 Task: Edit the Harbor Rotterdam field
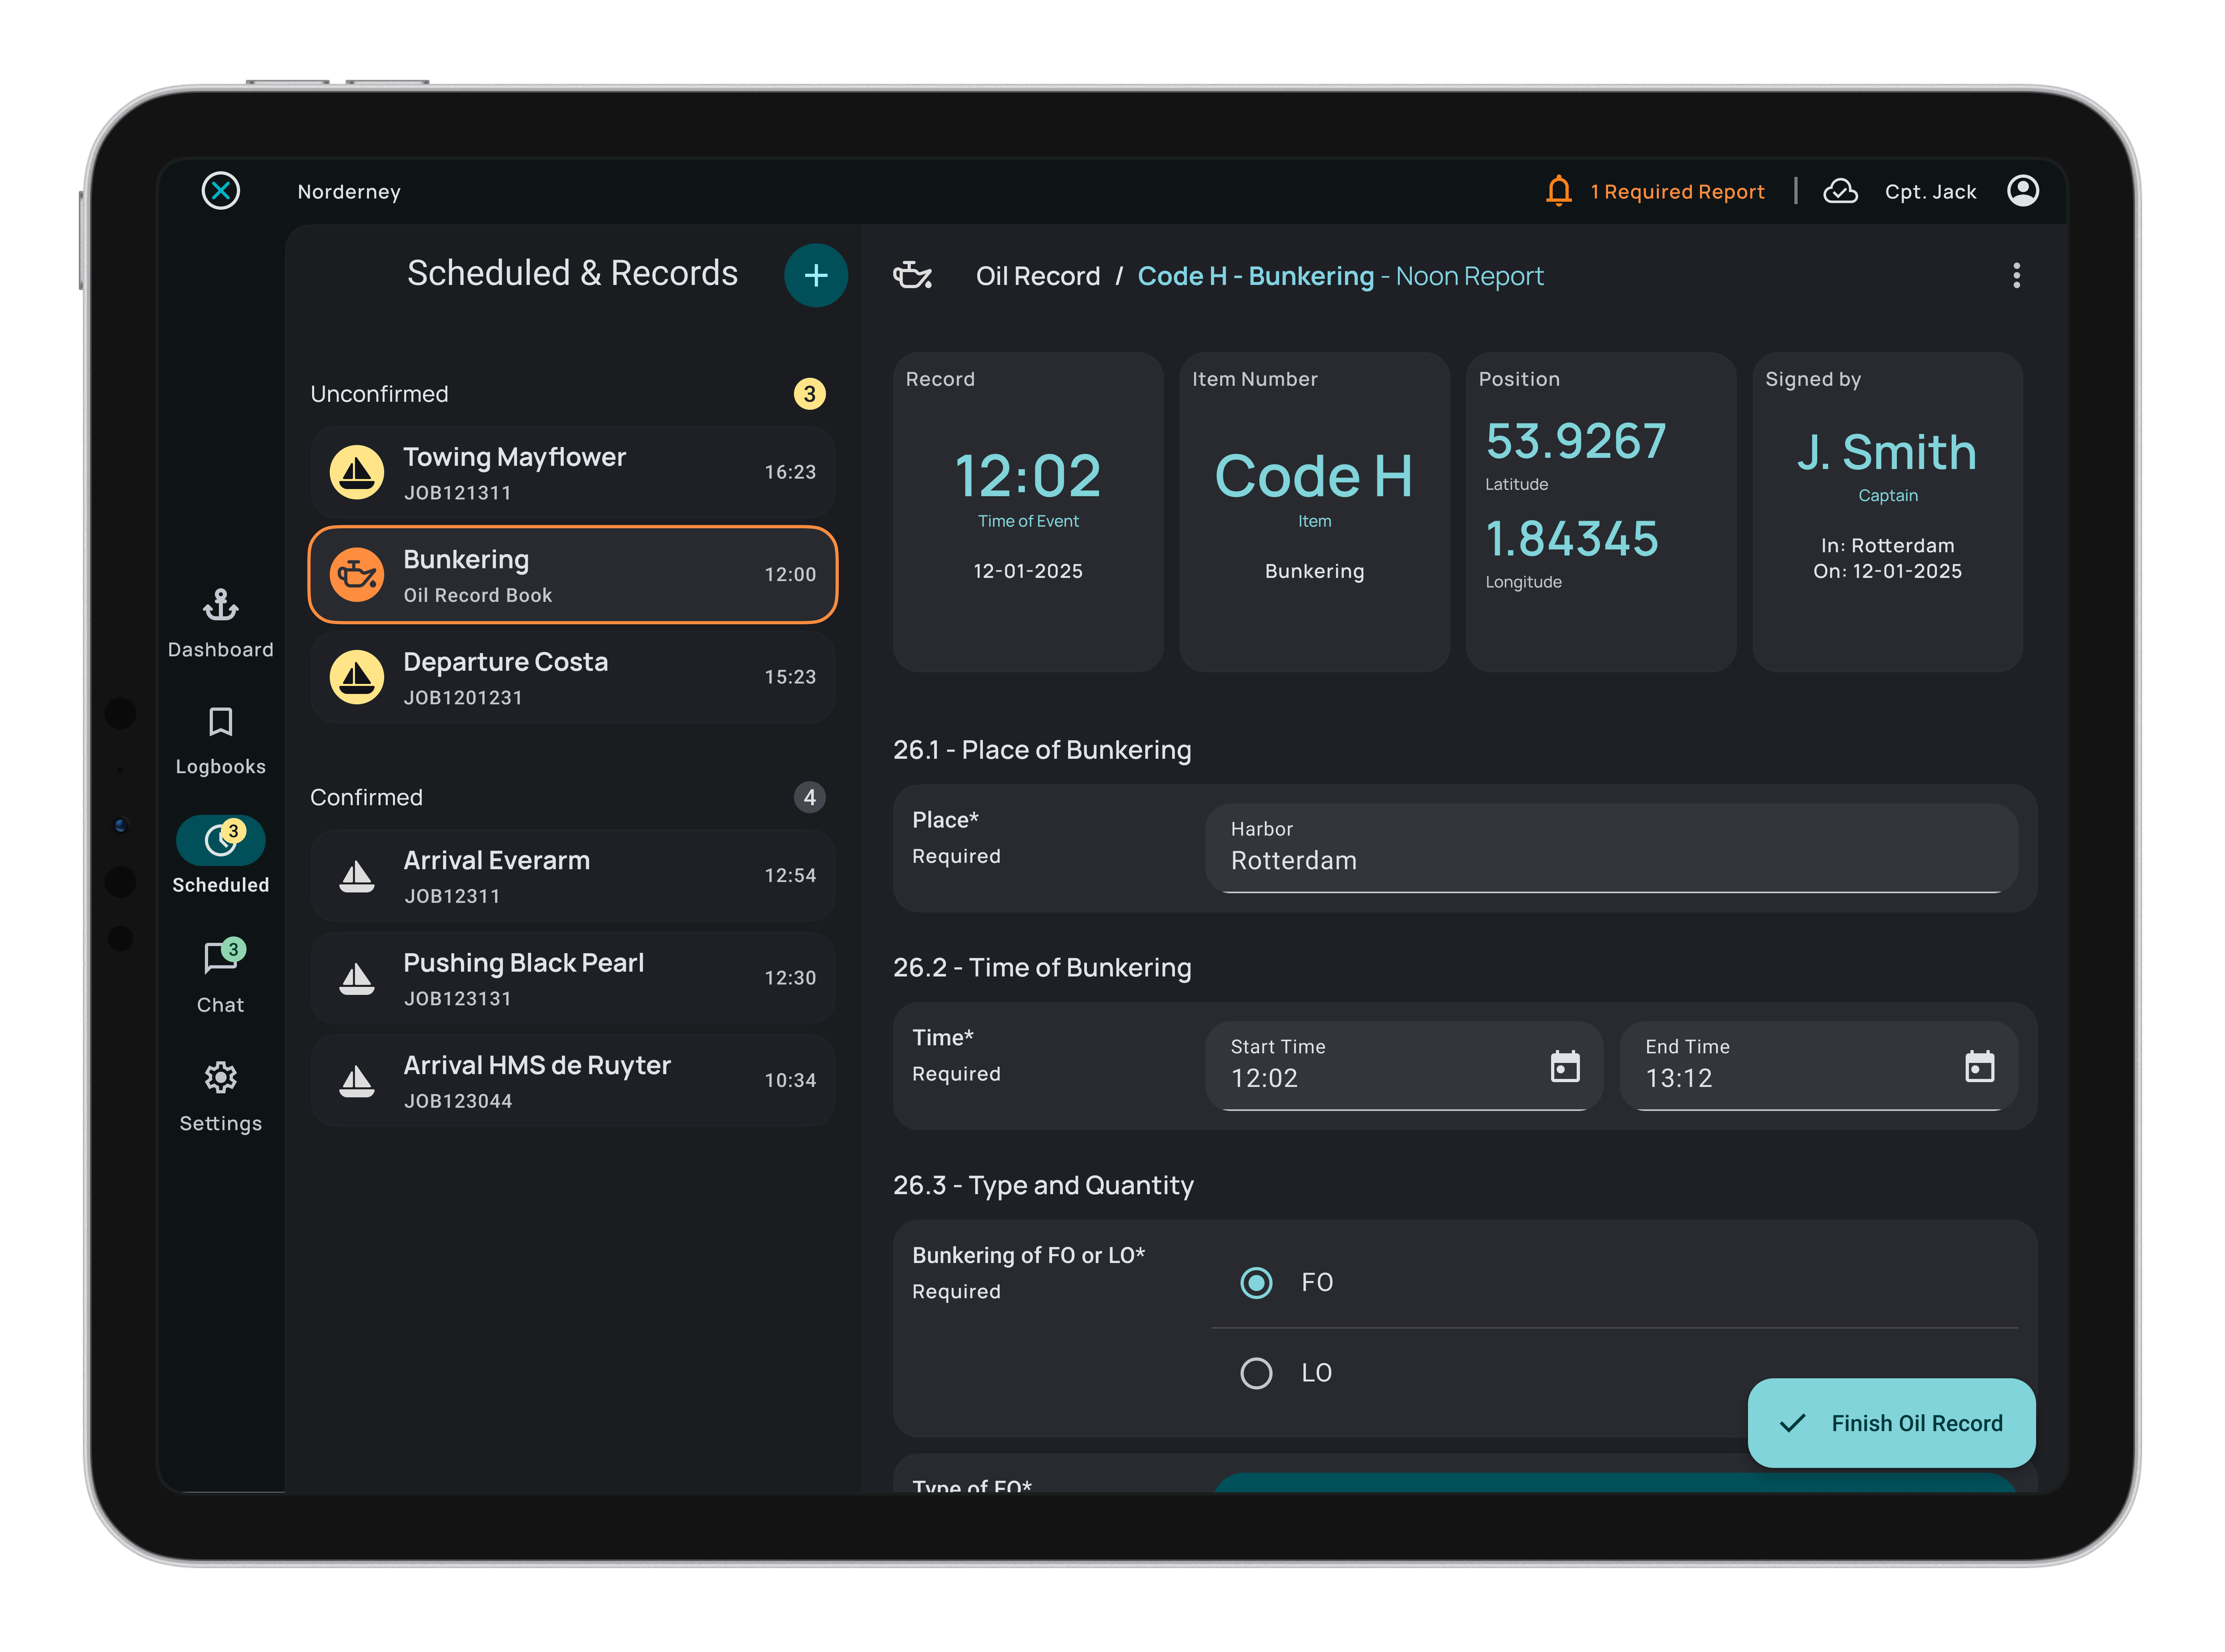(x=1611, y=848)
